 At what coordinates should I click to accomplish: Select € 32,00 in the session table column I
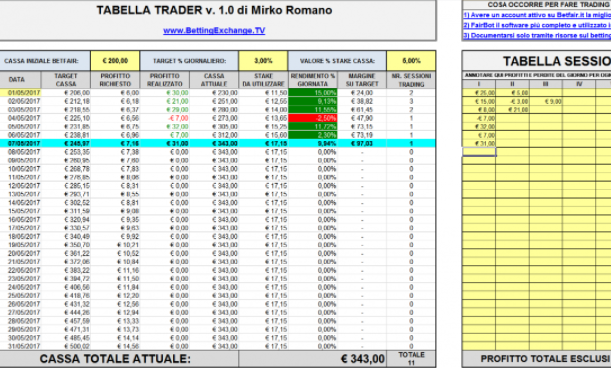coord(479,127)
